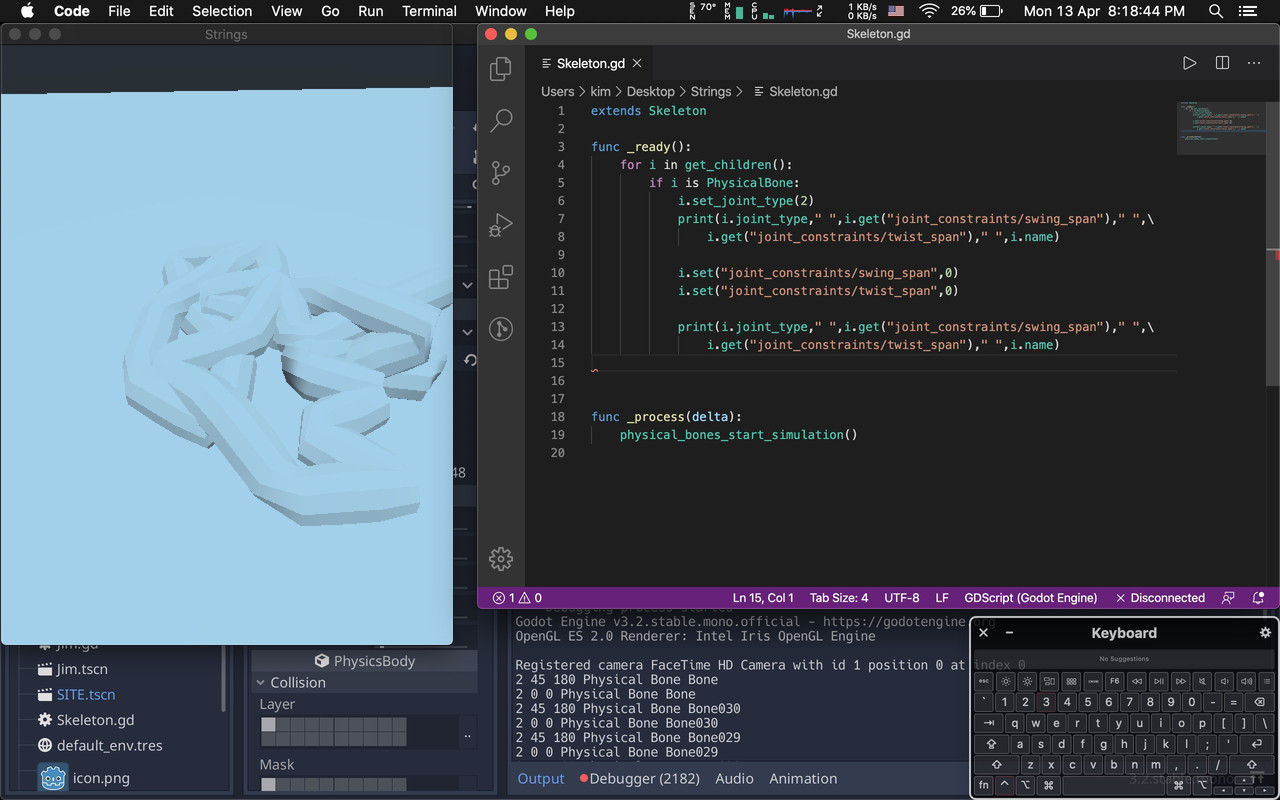Tap the fast forward key on Keyboard viewer
Viewport: 1280px width, 800px height.
1181,681
